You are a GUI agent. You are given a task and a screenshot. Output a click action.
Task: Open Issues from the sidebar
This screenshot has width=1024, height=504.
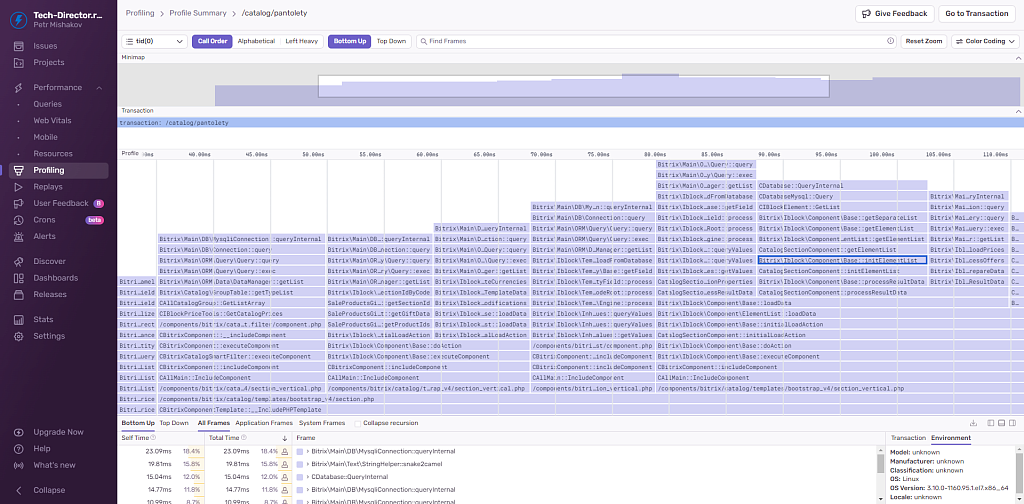[x=44, y=46]
